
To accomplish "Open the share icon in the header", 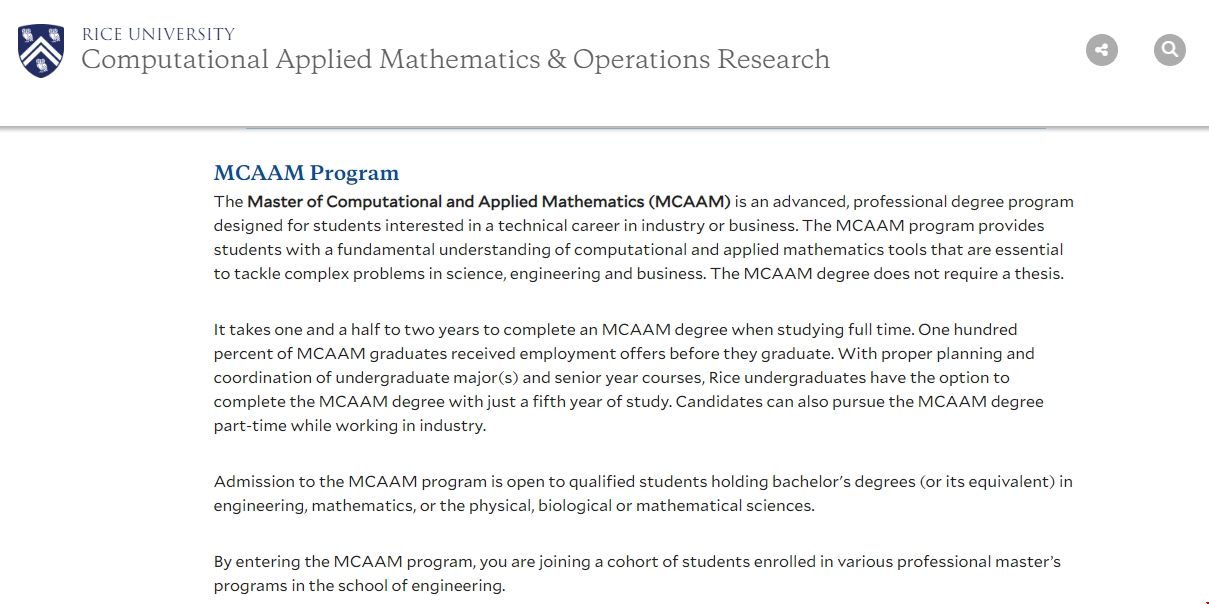I will coord(1102,49).
